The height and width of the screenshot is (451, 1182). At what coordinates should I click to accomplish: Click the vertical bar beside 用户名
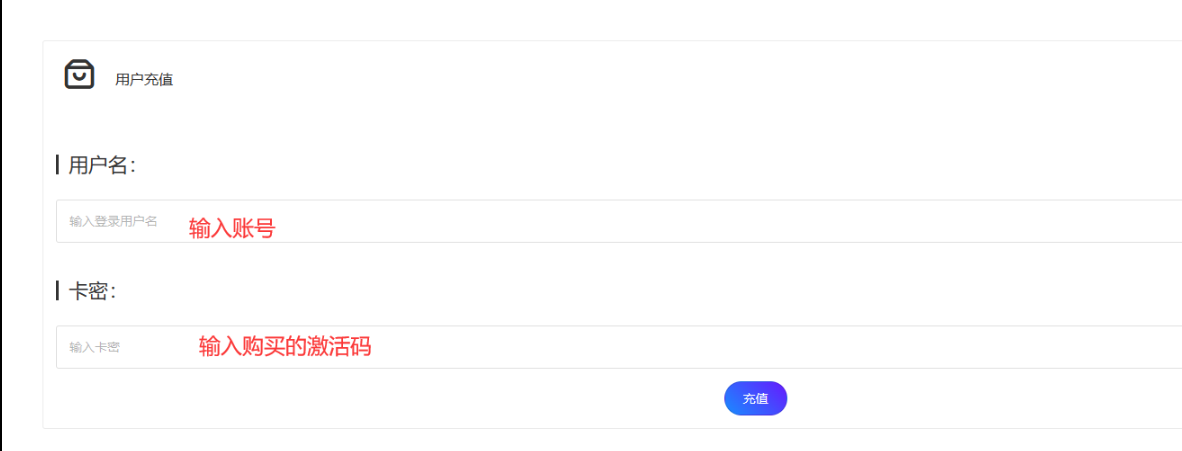[x=58, y=165]
